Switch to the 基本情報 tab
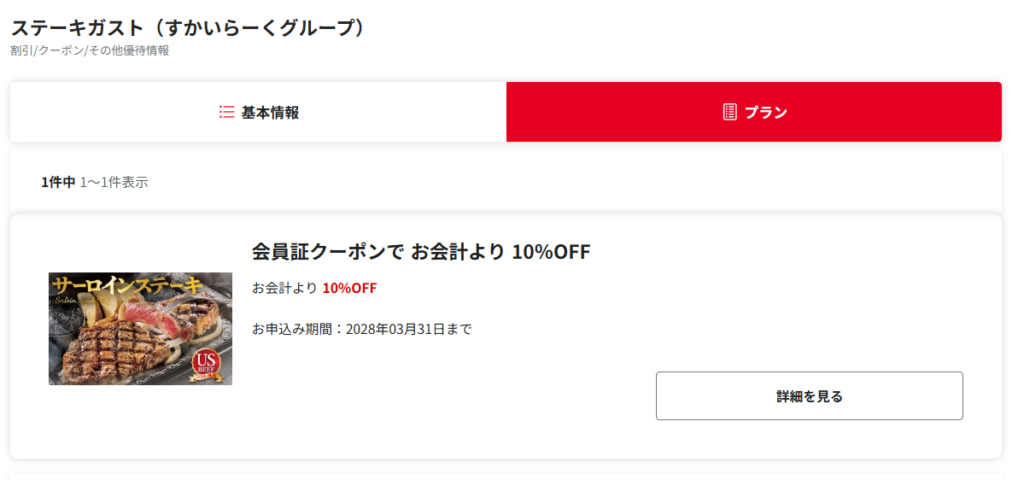 270,112
